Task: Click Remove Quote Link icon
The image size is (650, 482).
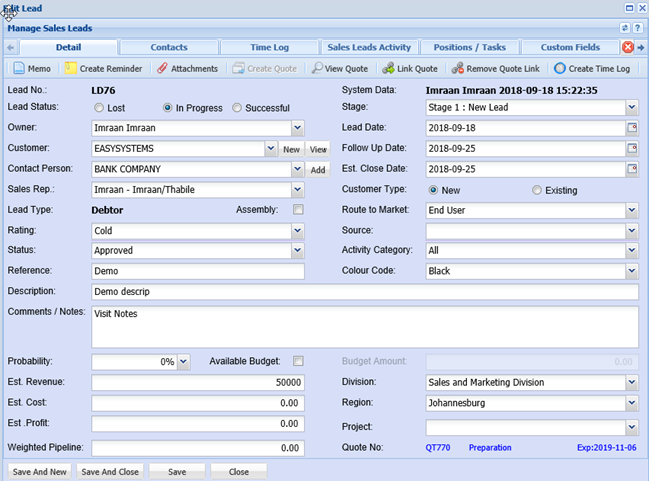Action: click(458, 69)
